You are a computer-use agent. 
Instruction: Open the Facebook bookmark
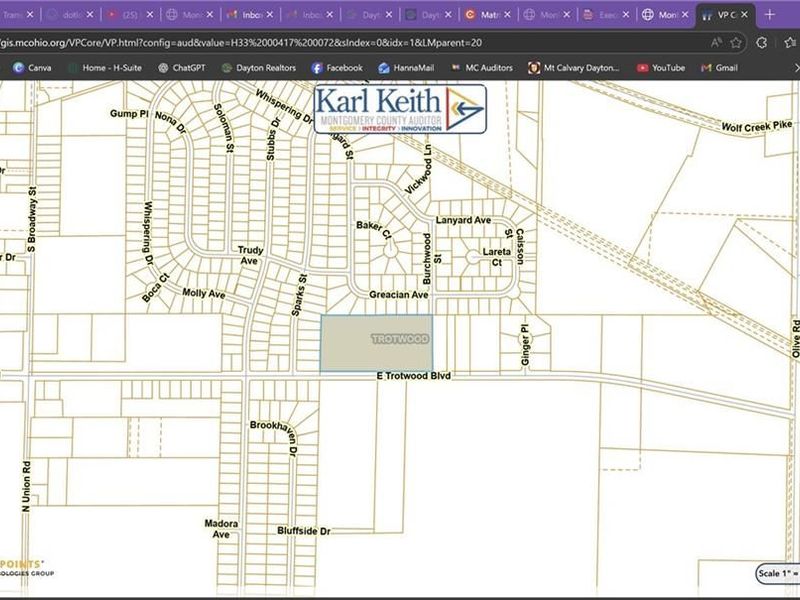[x=337, y=68]
